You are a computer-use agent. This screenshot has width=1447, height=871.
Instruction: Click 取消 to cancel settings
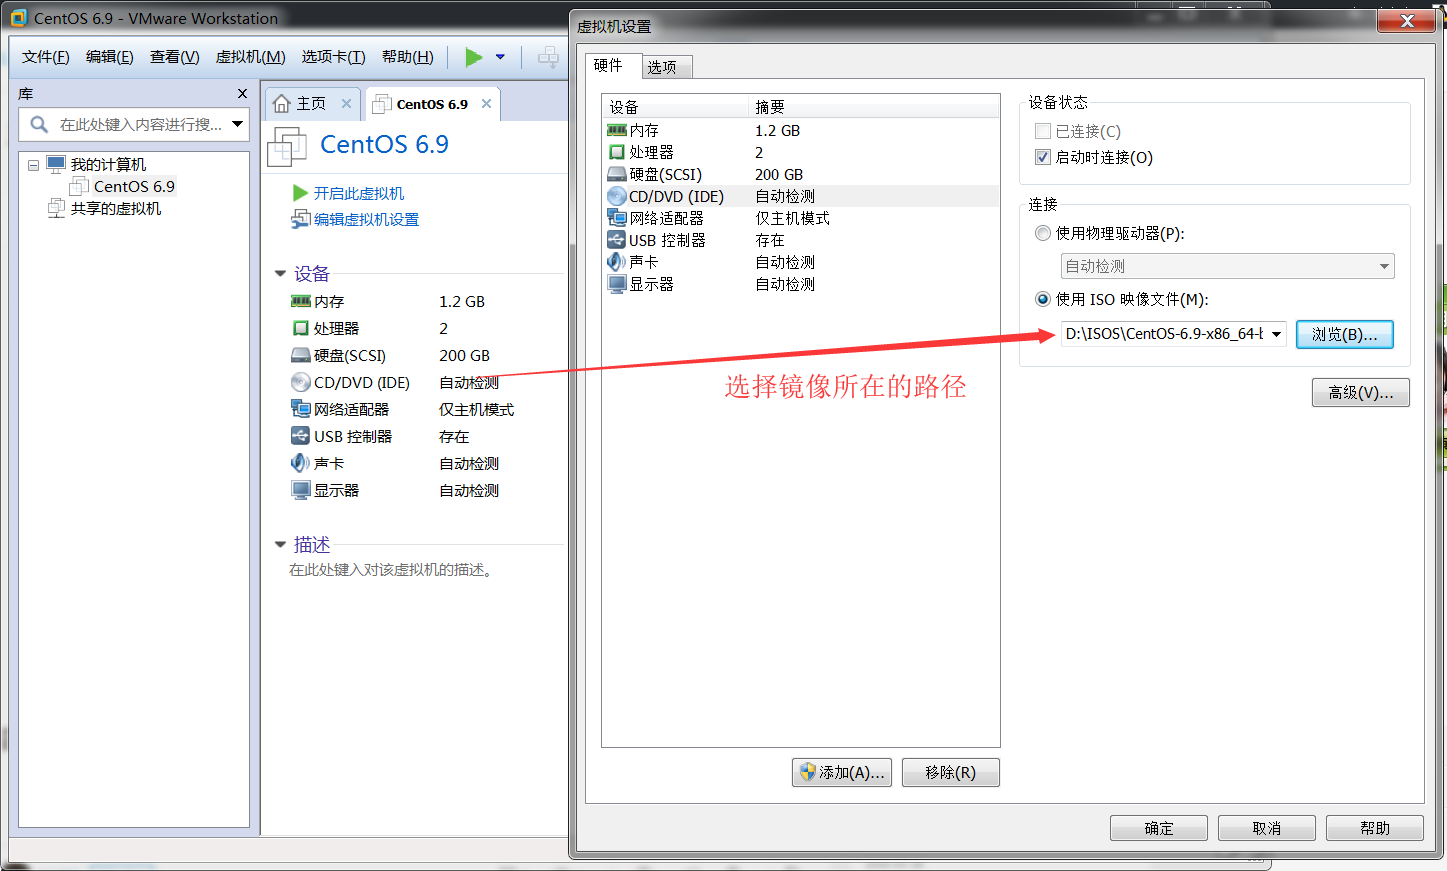(1267, 828)
